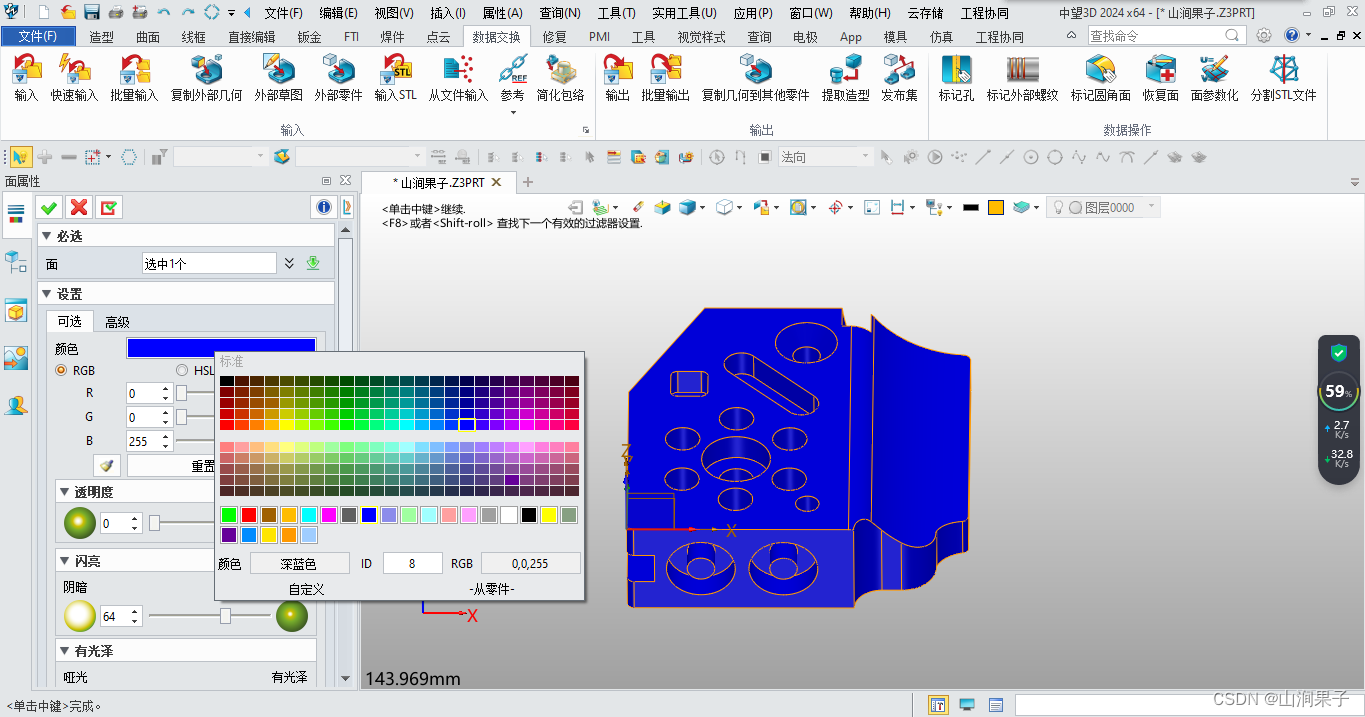
Task: Select the RGB radio button
Action: [62, 370]
